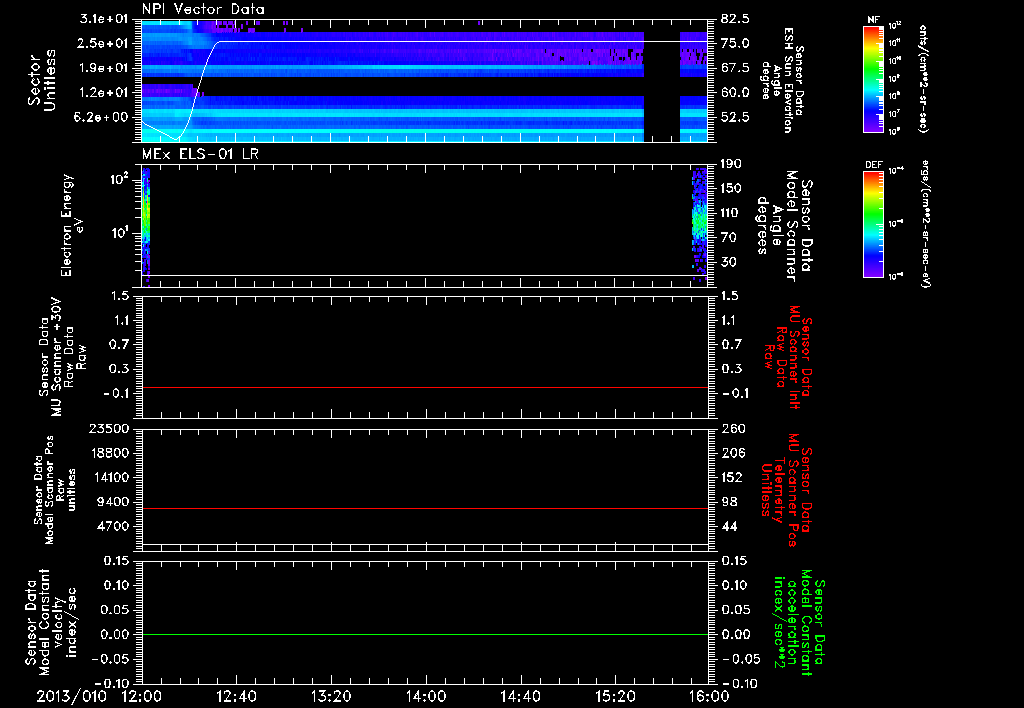Click the 12:40 time axis label

tap(236, 696)
